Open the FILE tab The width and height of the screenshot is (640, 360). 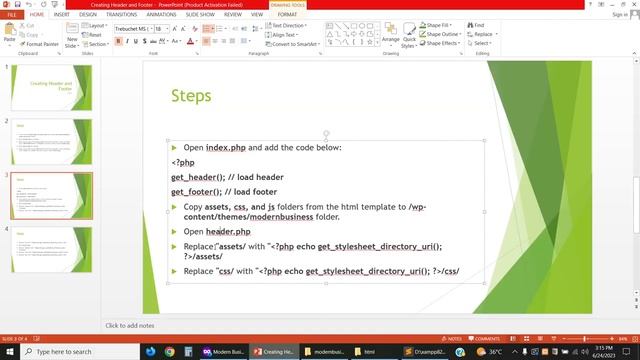[x=12, y=15]
